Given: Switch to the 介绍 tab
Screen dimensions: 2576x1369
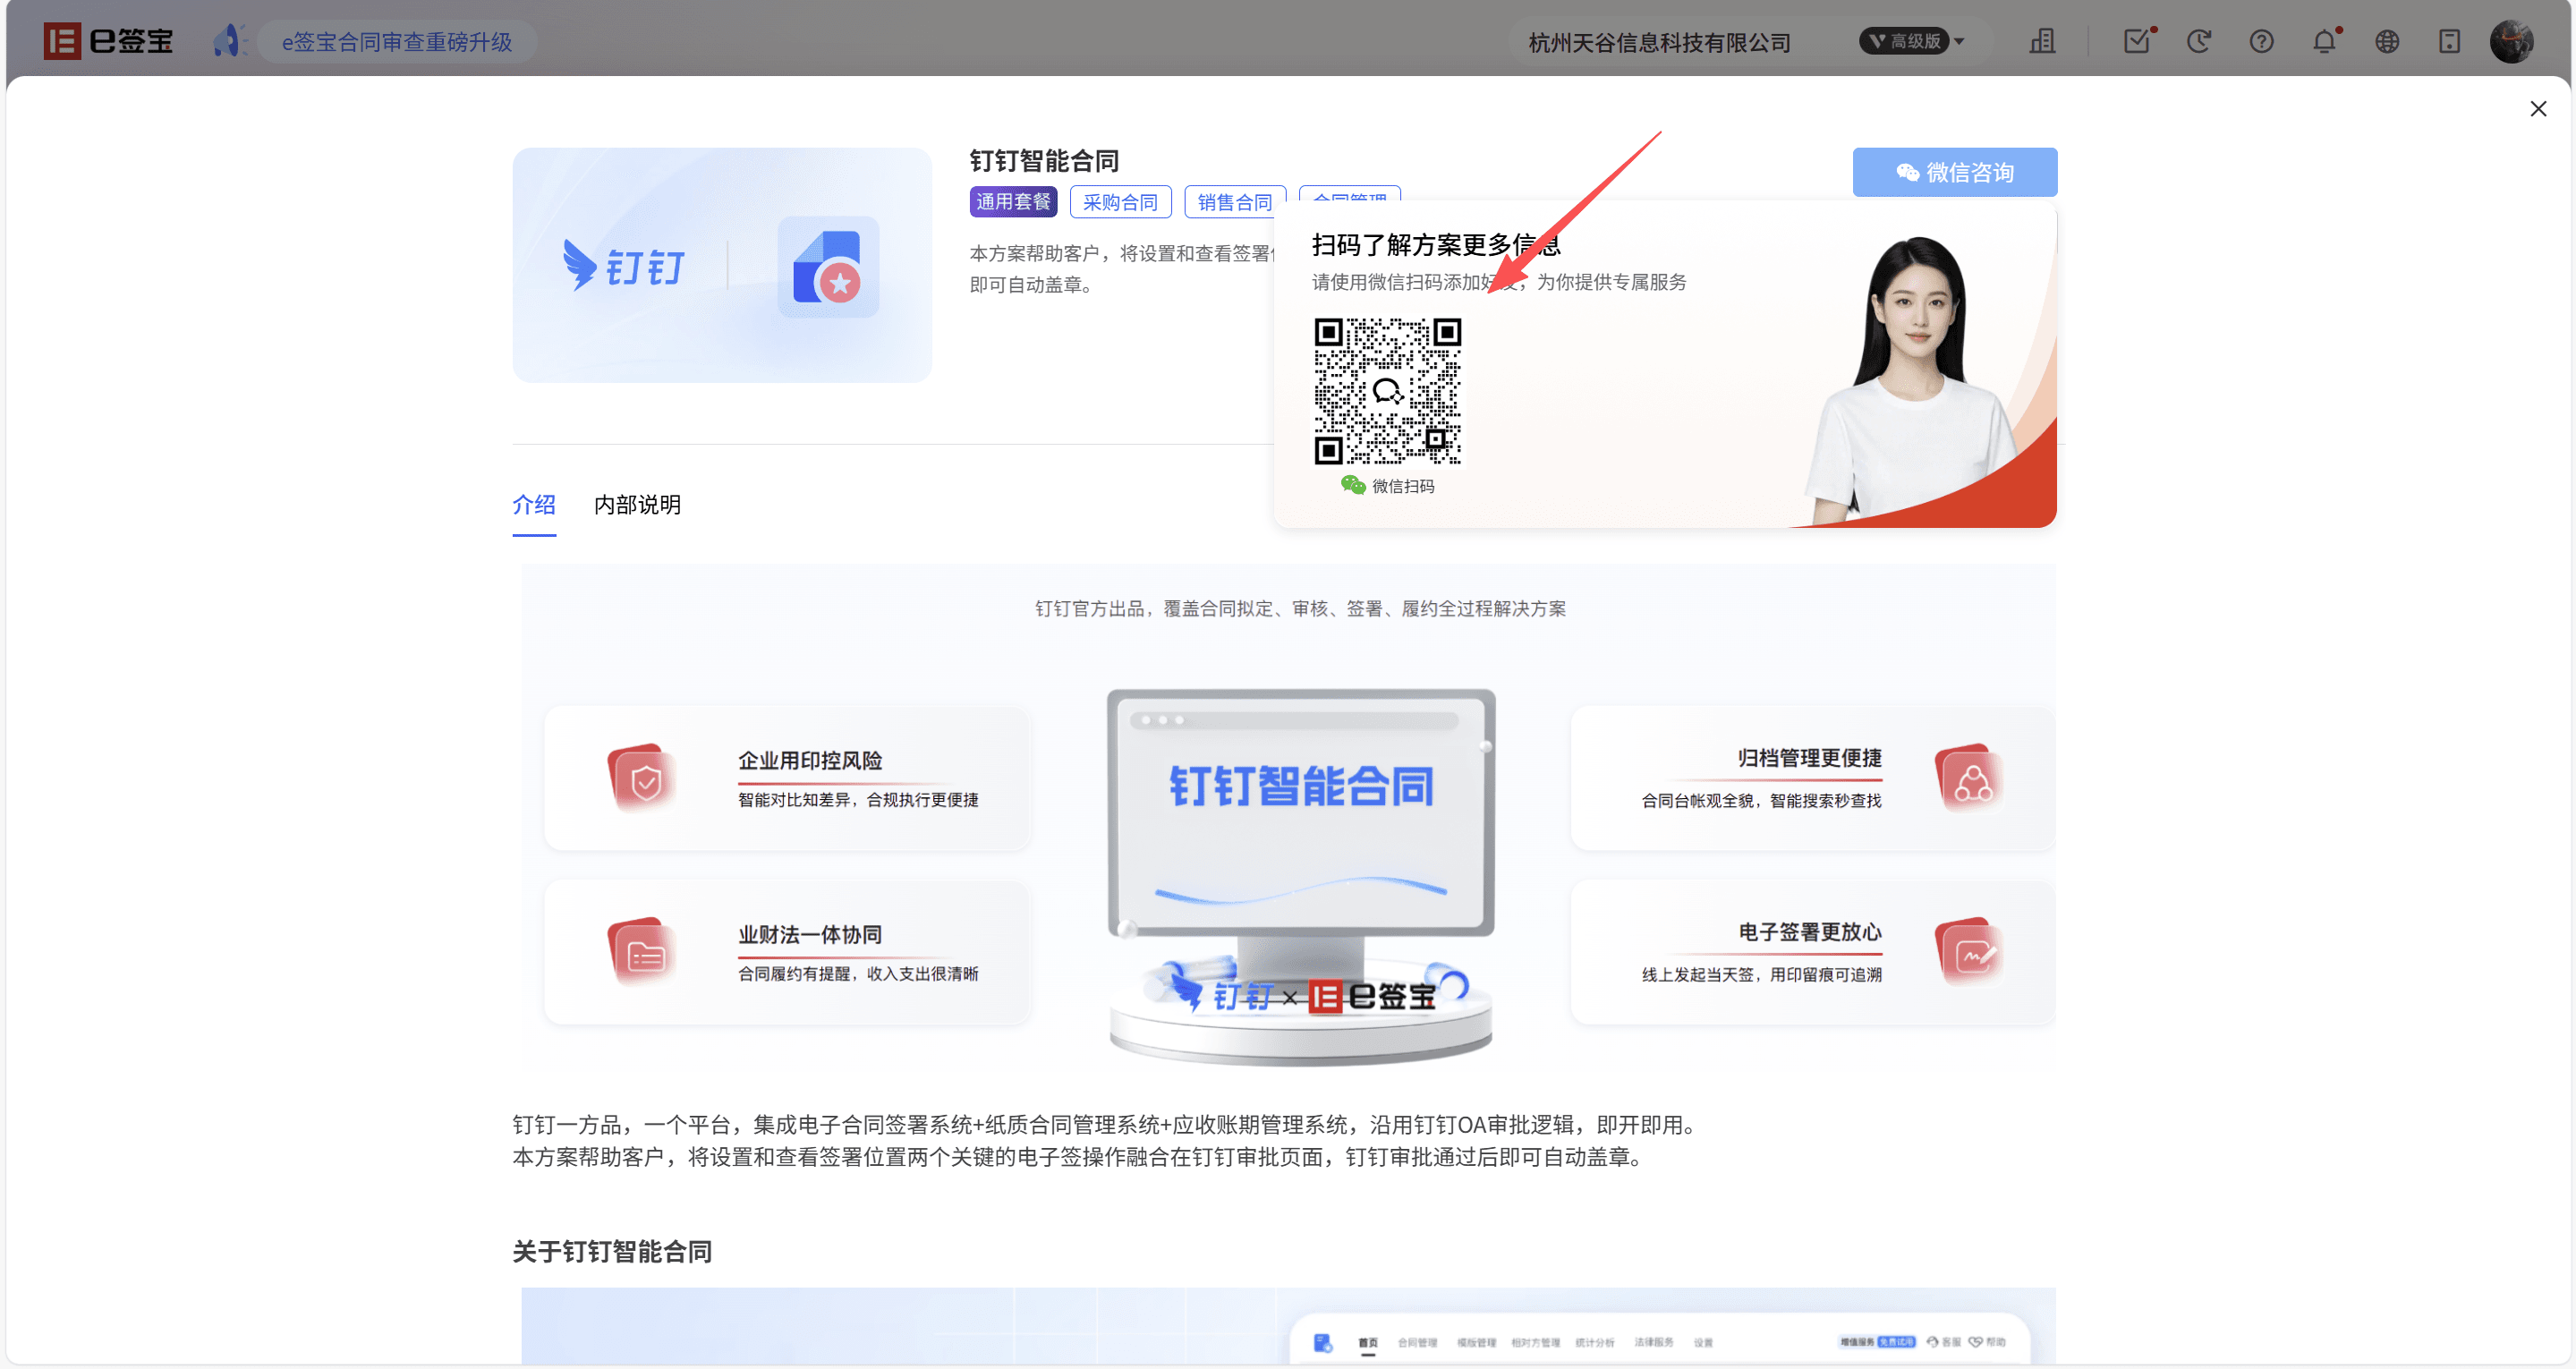Looking at the screenshot, I should click(534, 505).
